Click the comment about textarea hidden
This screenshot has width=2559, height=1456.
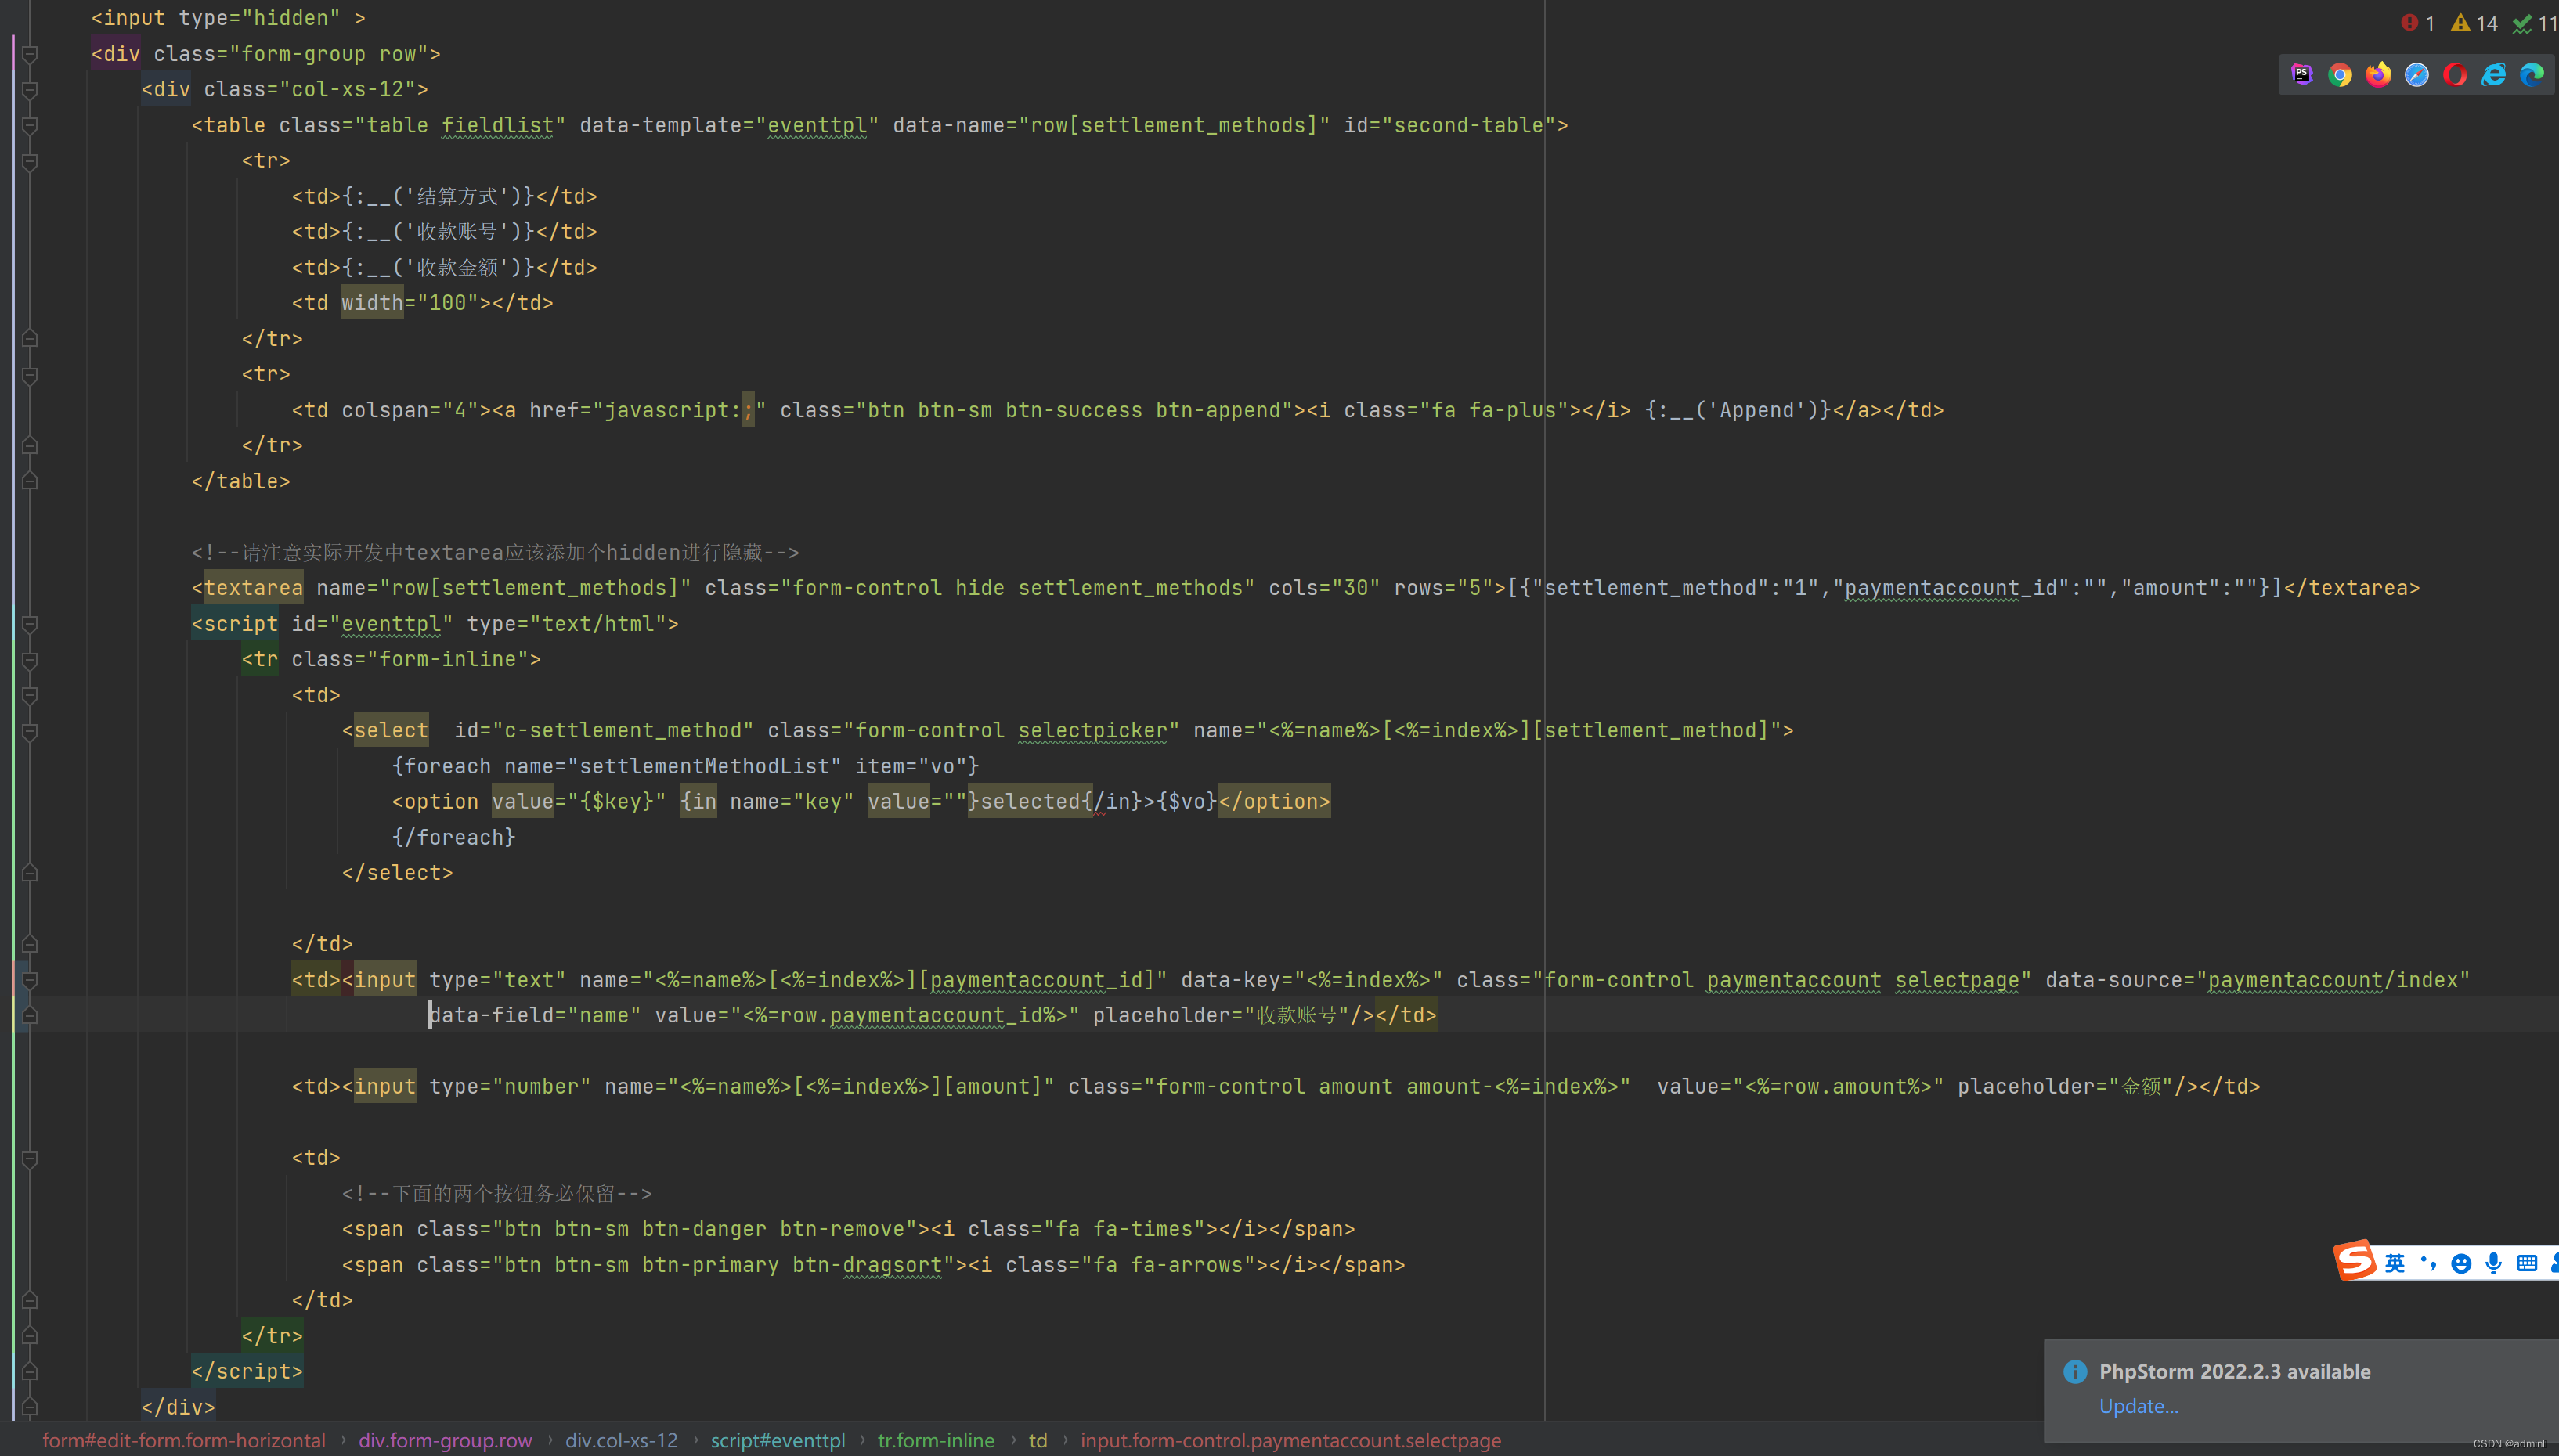[495, 553]
